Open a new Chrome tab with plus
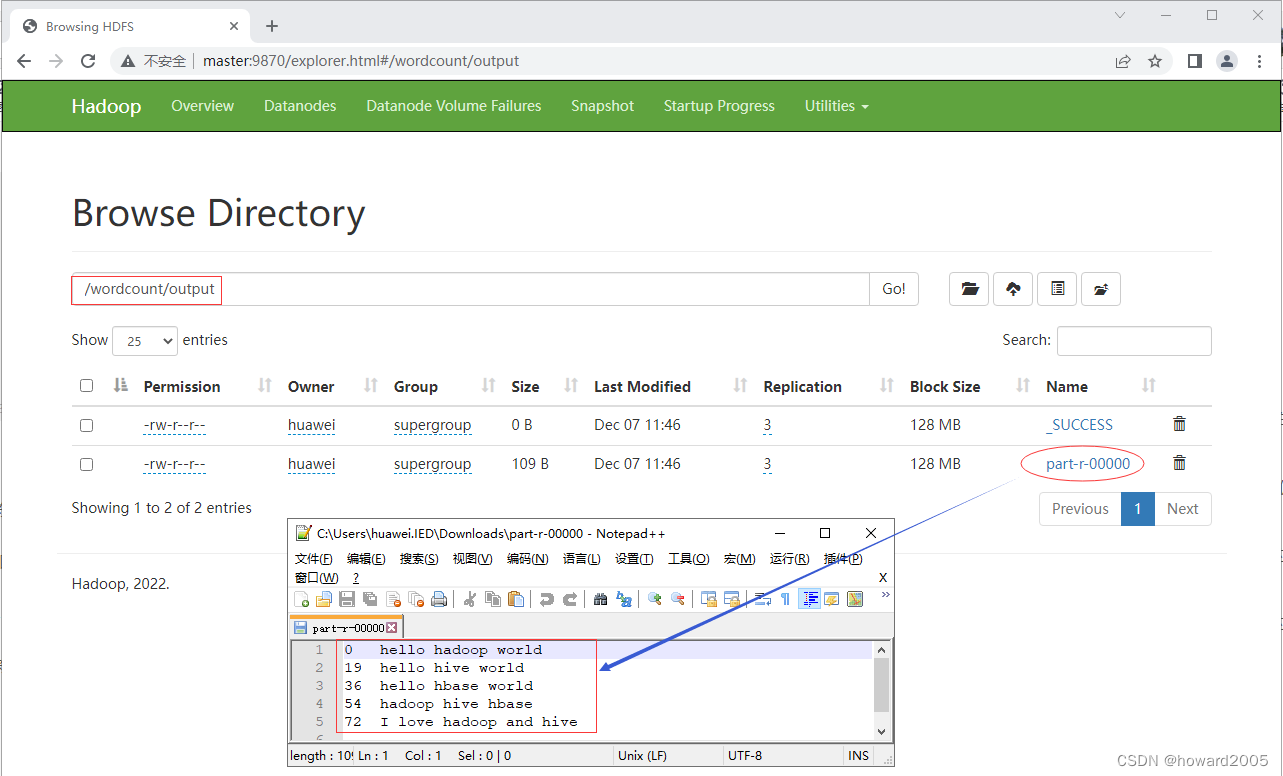The image size is (1283, 776). point(272,26)
